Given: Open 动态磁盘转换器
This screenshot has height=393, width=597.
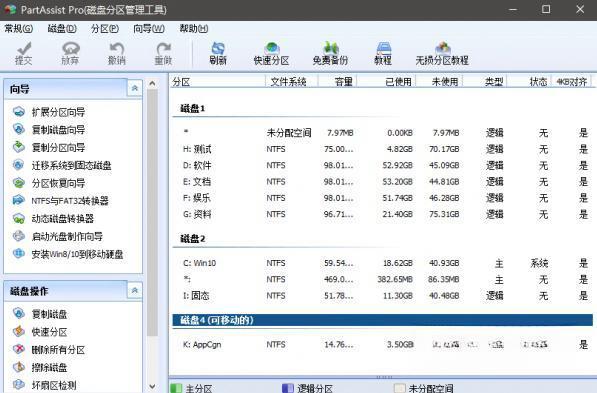Looking at the screenshot, I should (53, 219).
